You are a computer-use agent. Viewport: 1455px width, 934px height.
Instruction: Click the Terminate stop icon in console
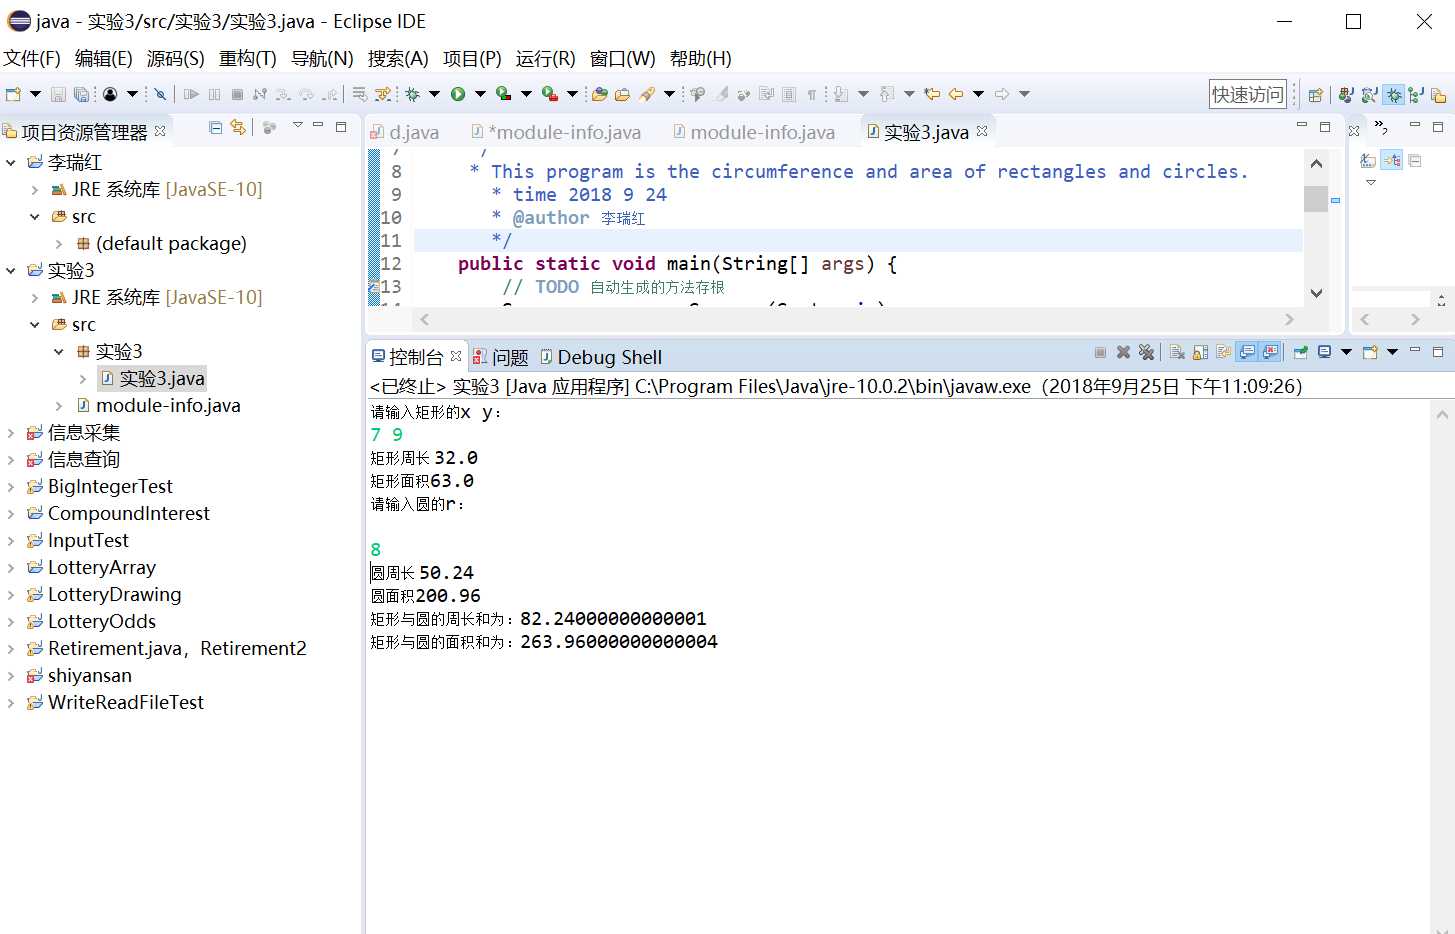[1100, 352]
